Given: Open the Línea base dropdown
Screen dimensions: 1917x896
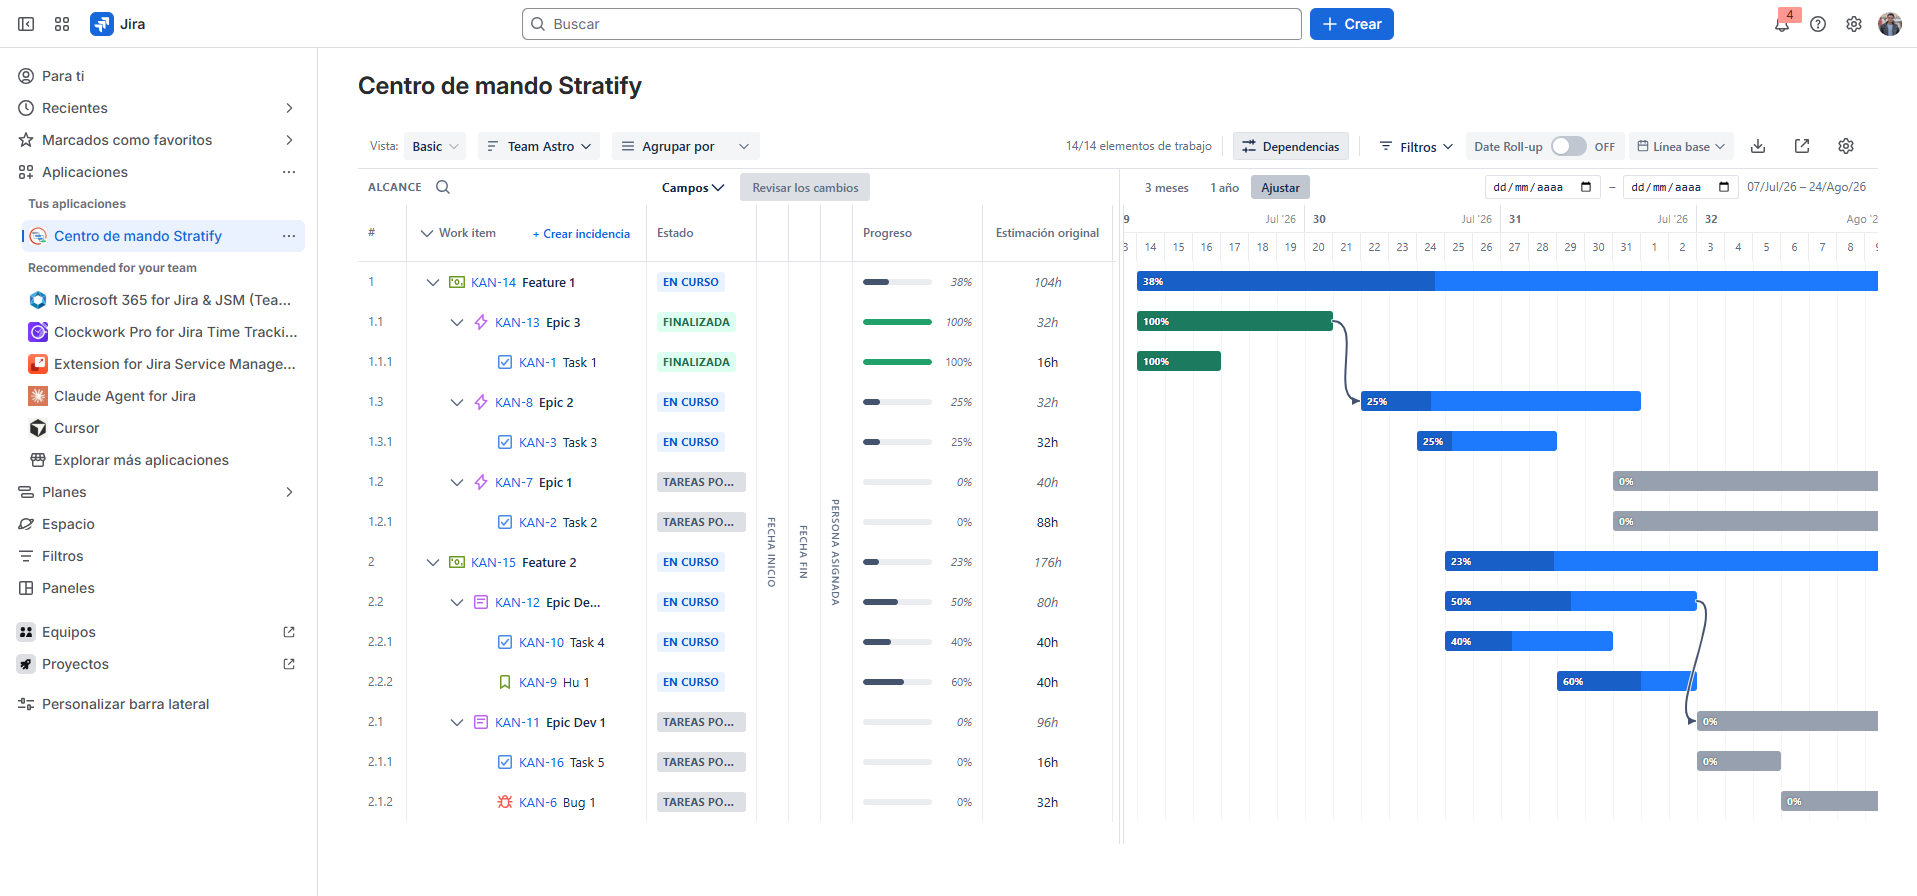Looking at the screenshot, I should point(1681,146).
